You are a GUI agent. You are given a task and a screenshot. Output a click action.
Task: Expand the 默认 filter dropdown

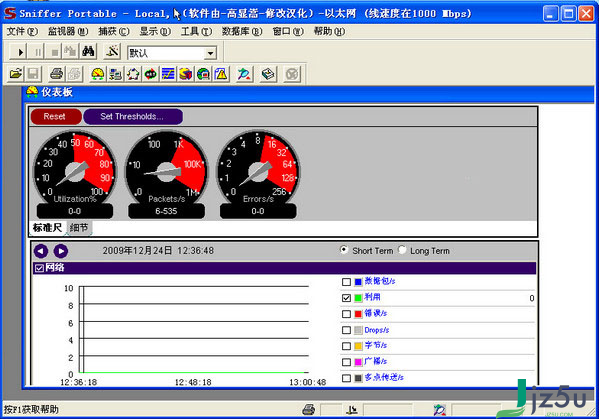pyautogui.click(x=210, y=53)
